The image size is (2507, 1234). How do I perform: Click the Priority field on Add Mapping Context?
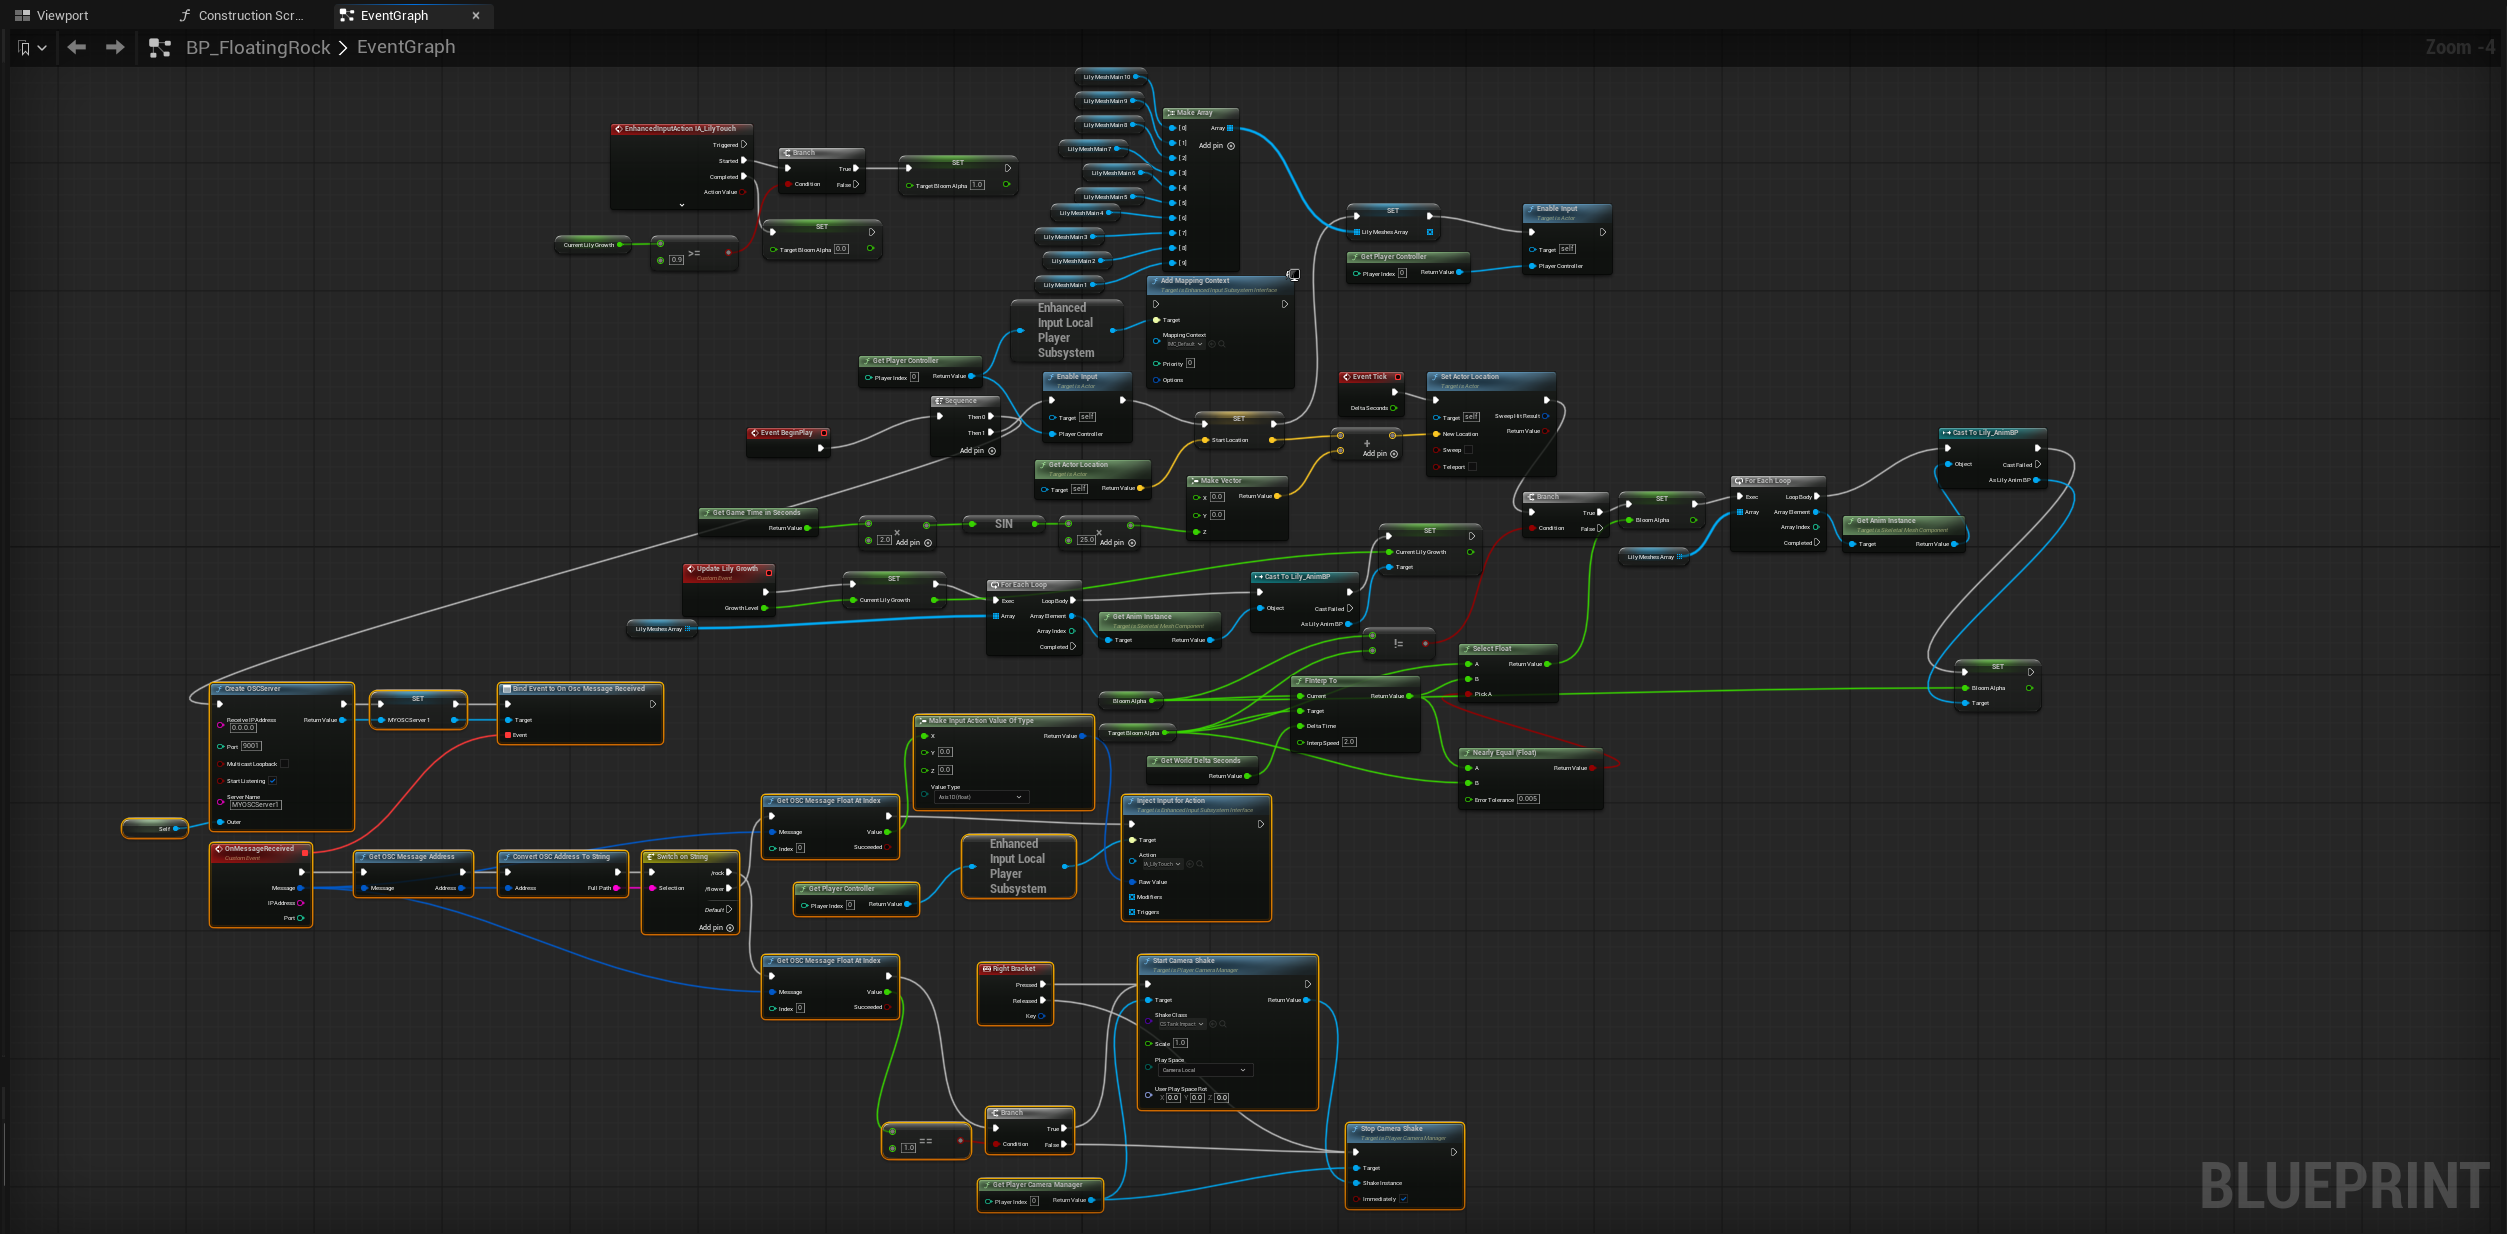click(x=1190, y=363)
